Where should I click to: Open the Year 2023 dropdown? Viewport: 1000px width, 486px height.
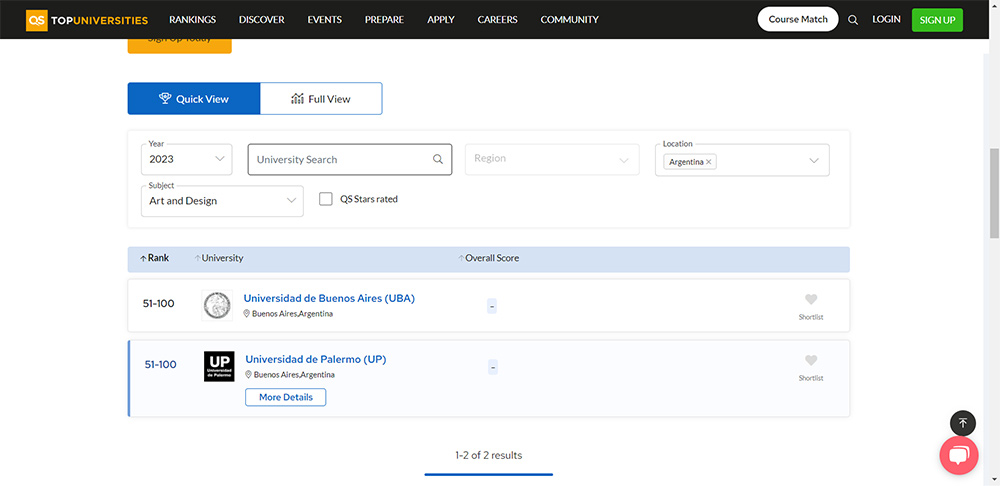186,159
